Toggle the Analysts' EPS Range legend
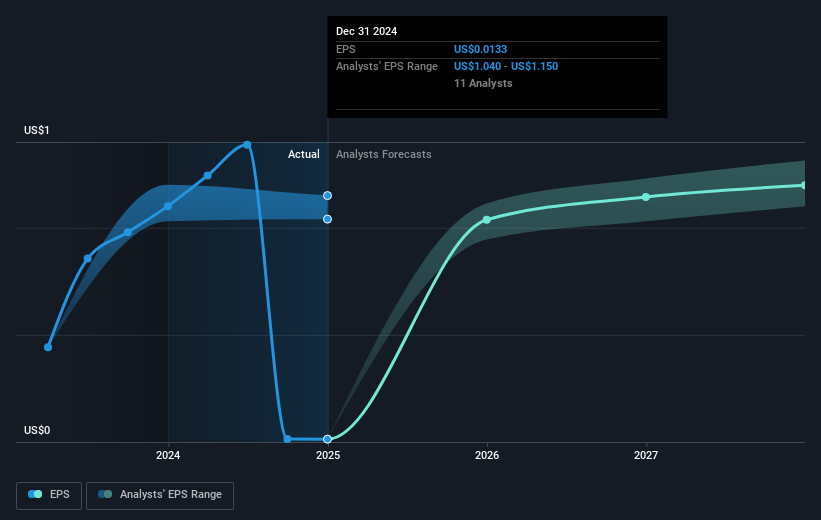This screenshot has height=520, width=821. (160, 495)
